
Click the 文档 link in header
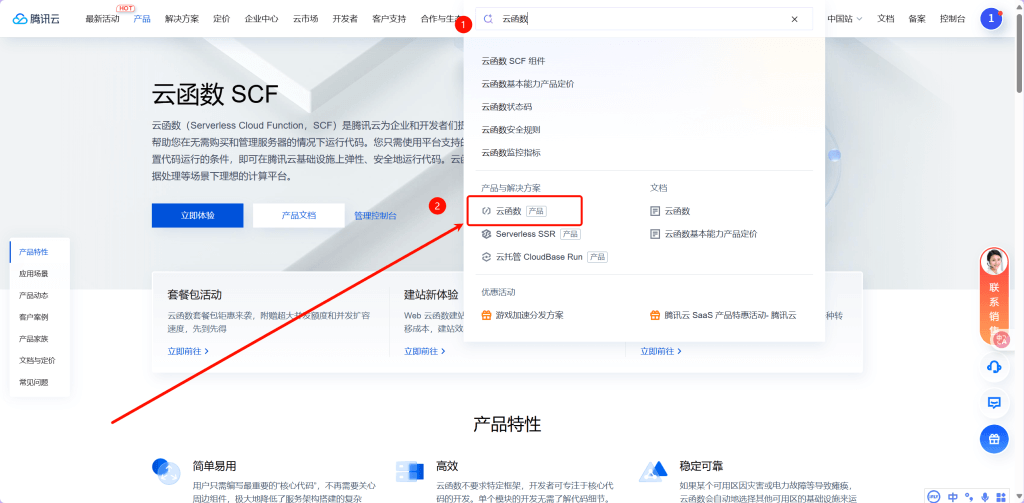[x=886, y=19]
